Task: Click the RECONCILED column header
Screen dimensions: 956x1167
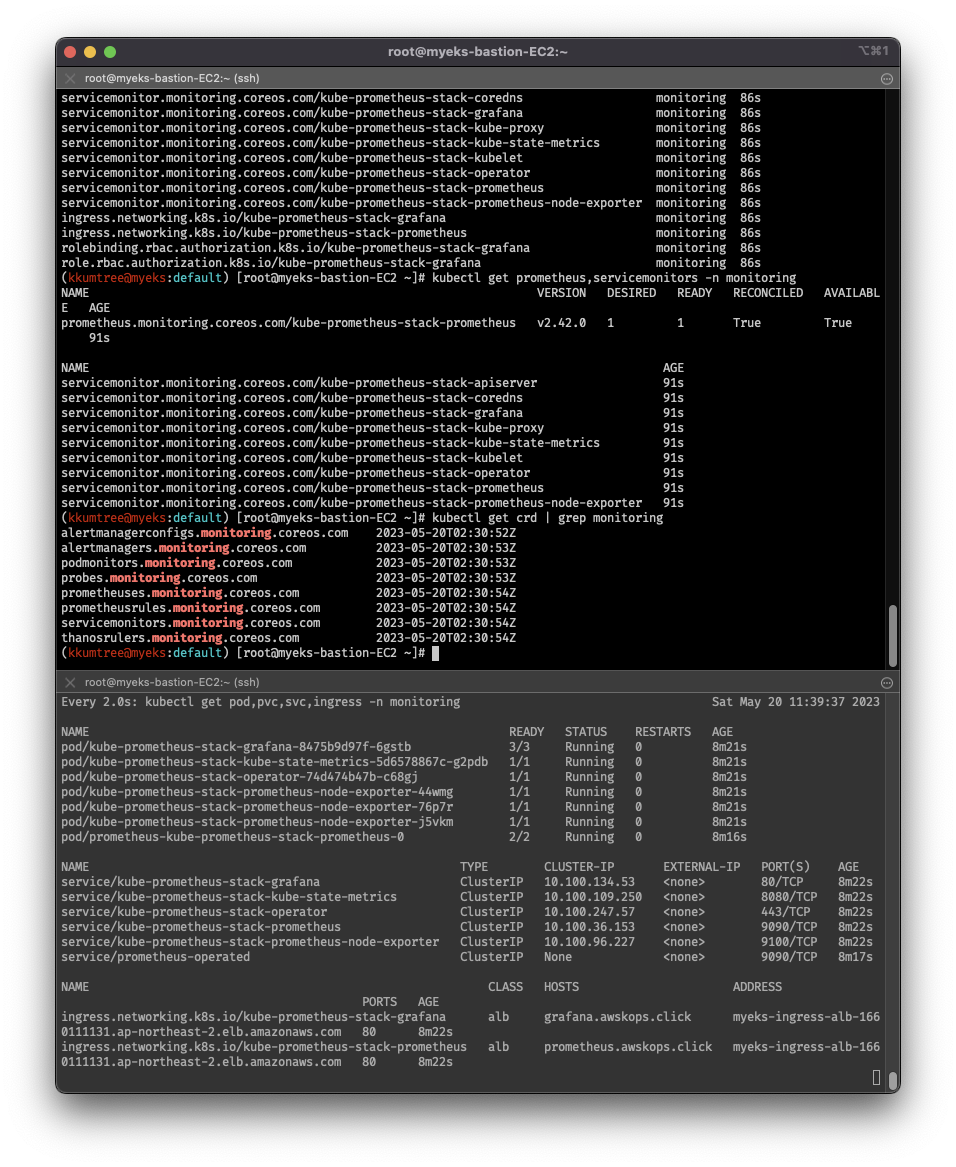Action: pyautogui.click(x=768, y=293)
